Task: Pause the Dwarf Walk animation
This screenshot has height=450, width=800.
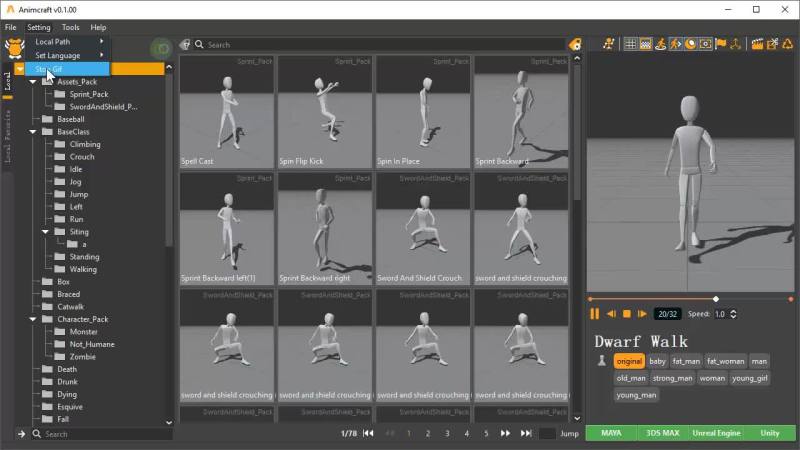Action: click(594, 314)
